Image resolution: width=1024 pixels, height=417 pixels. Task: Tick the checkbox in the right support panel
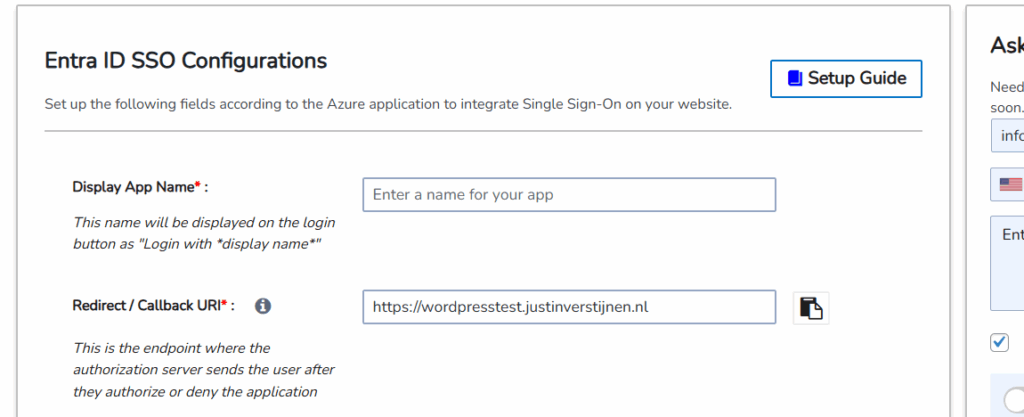[x=999, y=343]
